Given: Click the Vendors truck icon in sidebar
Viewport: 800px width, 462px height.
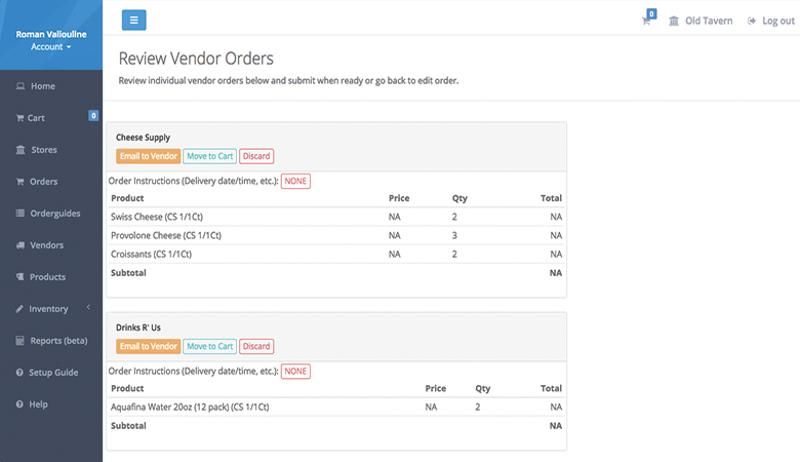Looking at the screenshot, I should coord(20,245).
